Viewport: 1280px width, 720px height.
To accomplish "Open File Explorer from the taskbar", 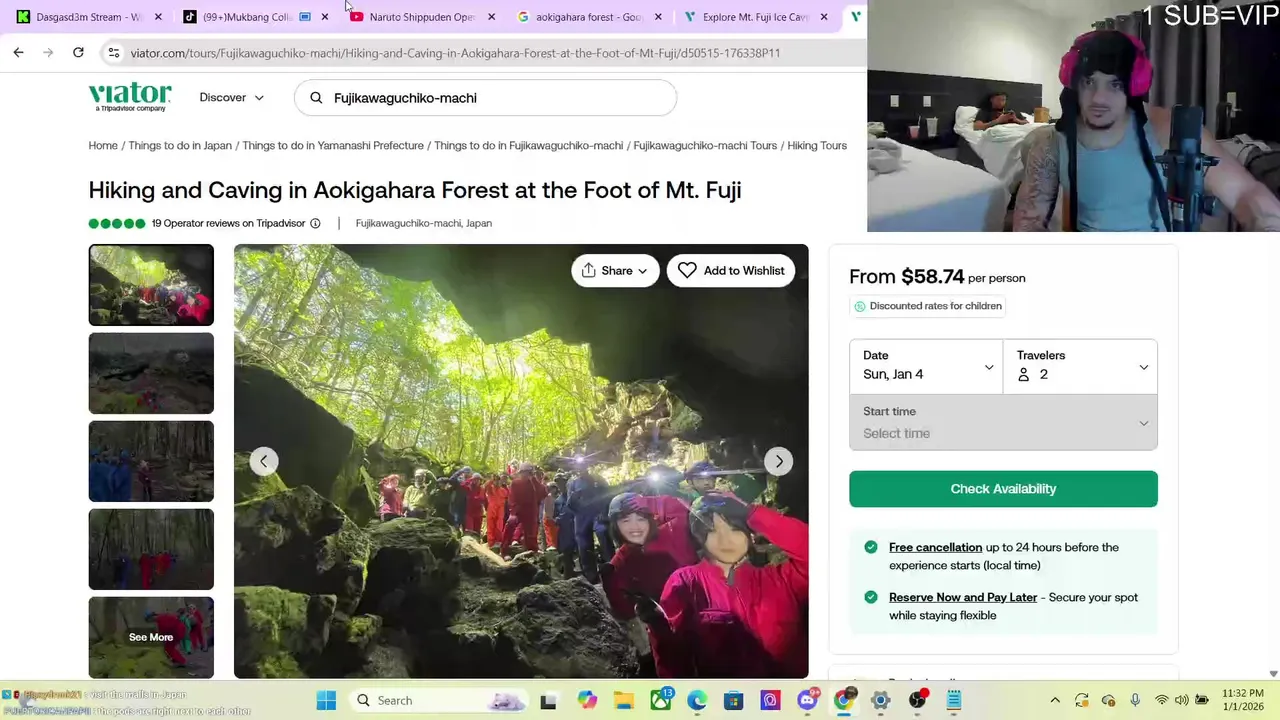I will pyautogui.click(x=624, y=700).
